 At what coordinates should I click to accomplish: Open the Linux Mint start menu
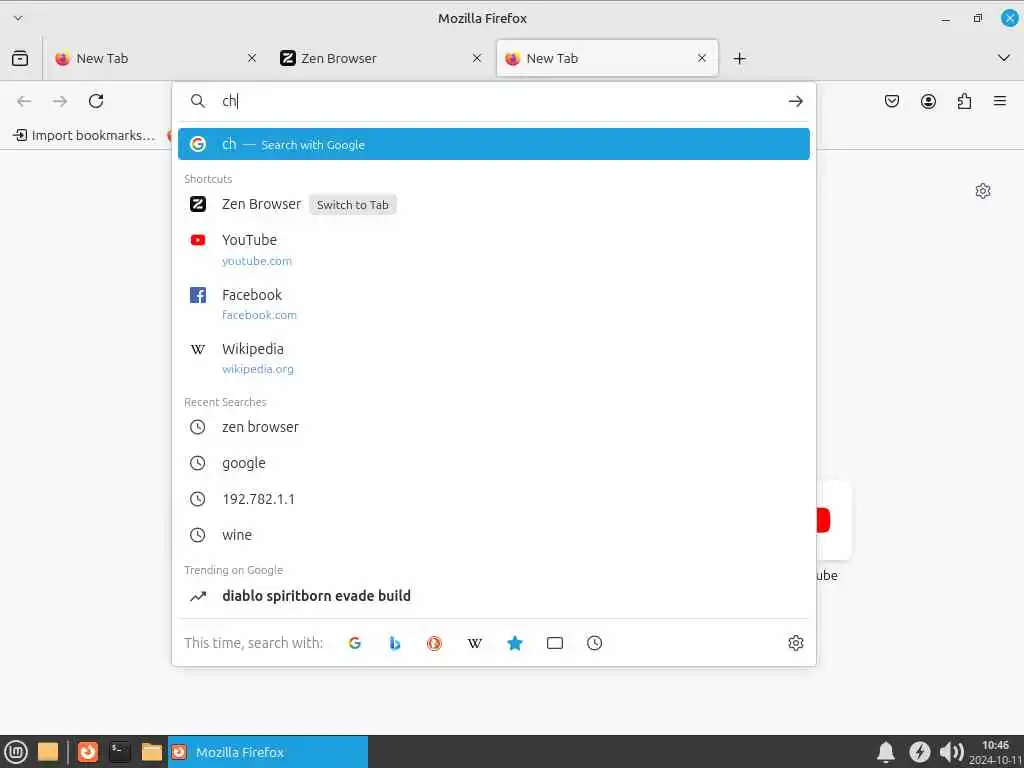pyautogui.click(x=16, y=752)
